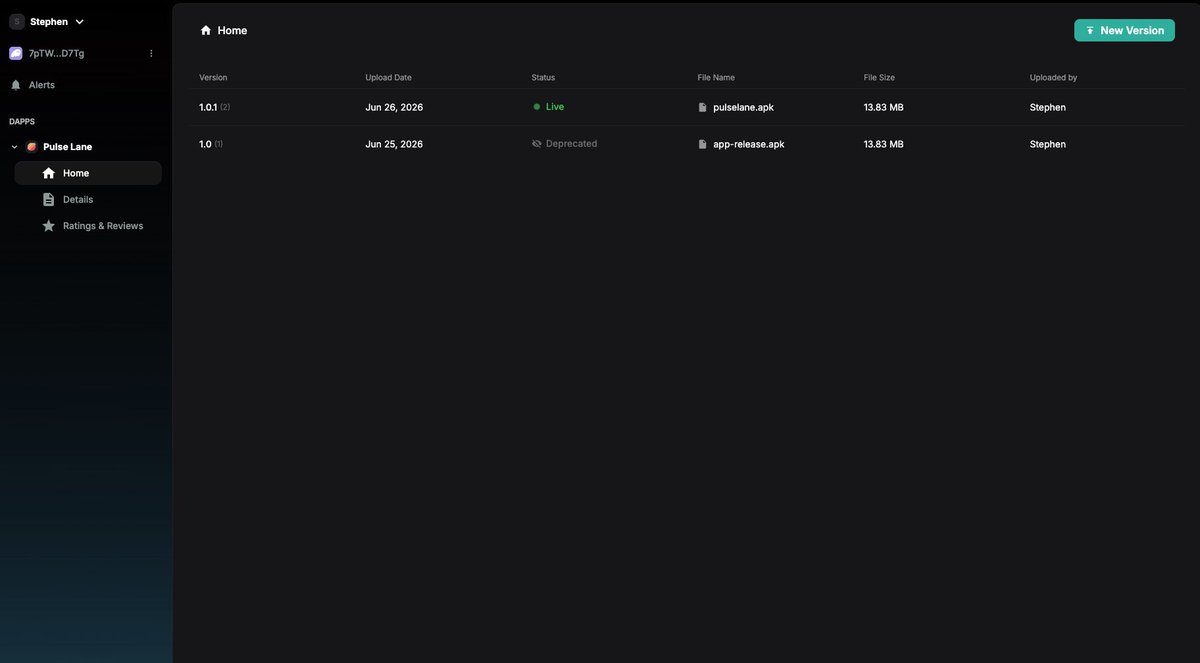Click the pulselane.apk file name
This screenshot has width=1200, height=663.
click(743, 107)
